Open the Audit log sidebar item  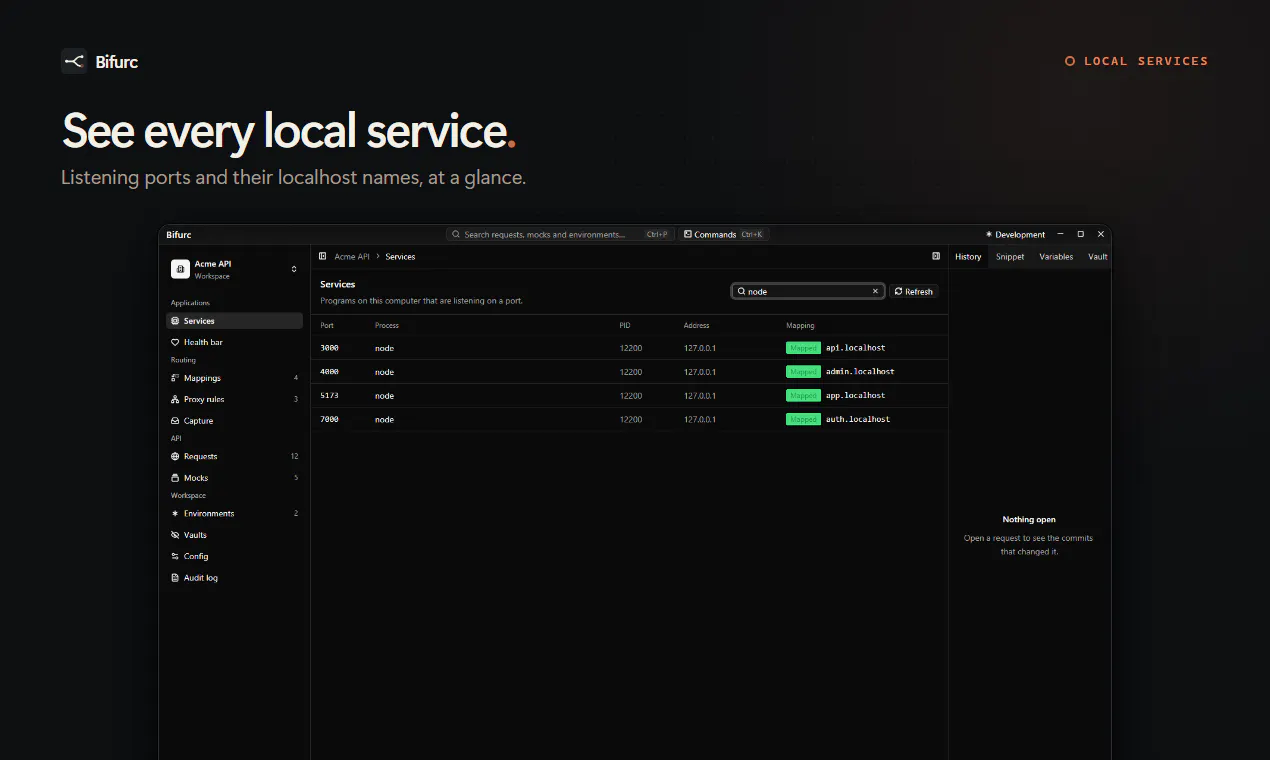[x=234, y=578]
